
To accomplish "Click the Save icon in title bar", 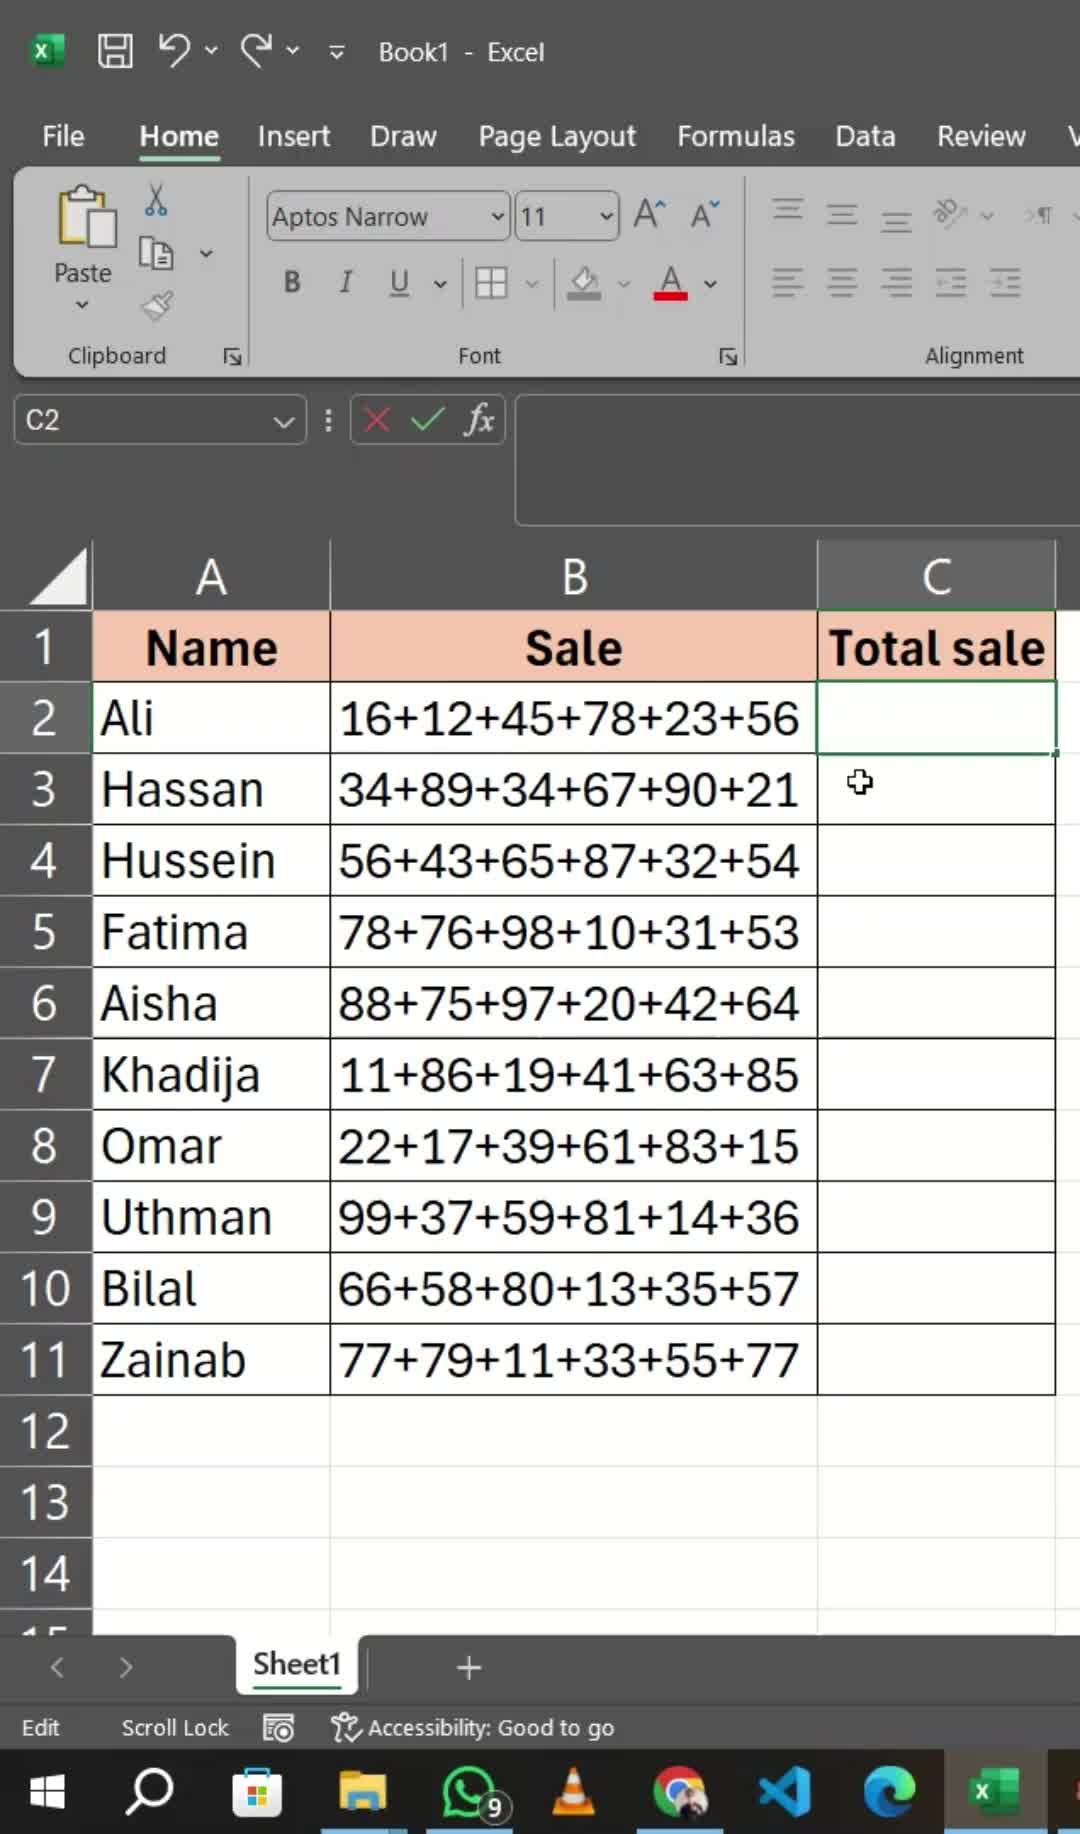I will pyautogui.click(x=115, y=50).
